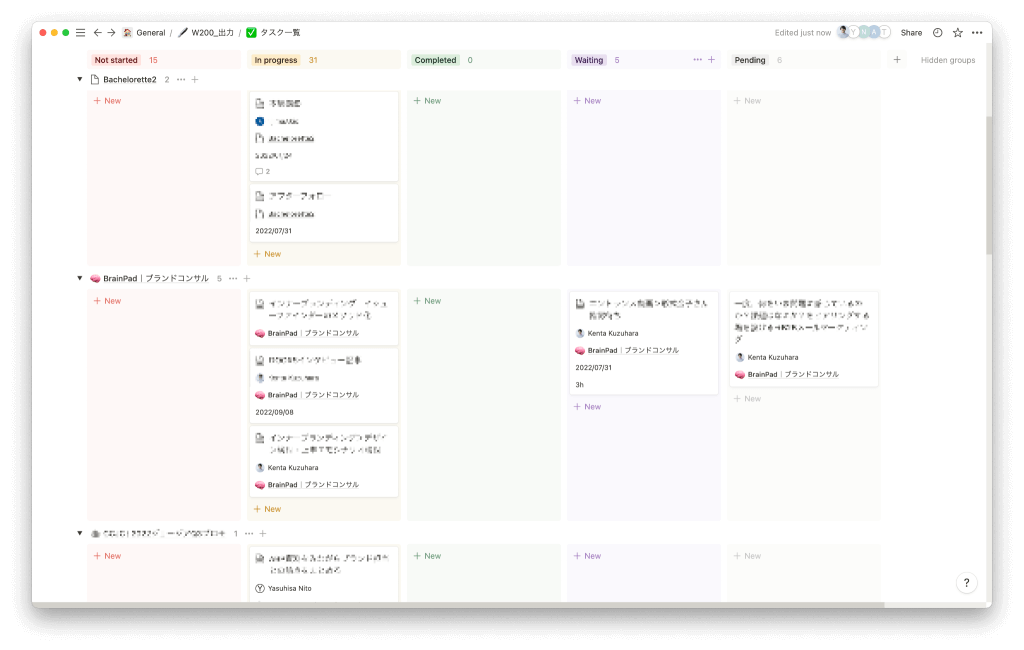
Task: Add New in third group Completed
Action: (x=427, y=556)
